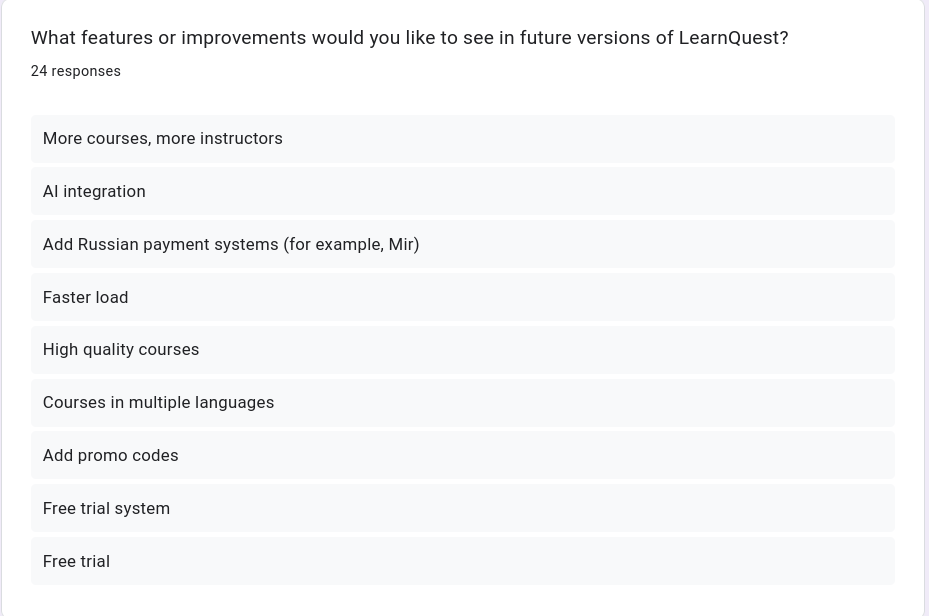Click the words "more instructors" in first response

[x=219, y=139]
